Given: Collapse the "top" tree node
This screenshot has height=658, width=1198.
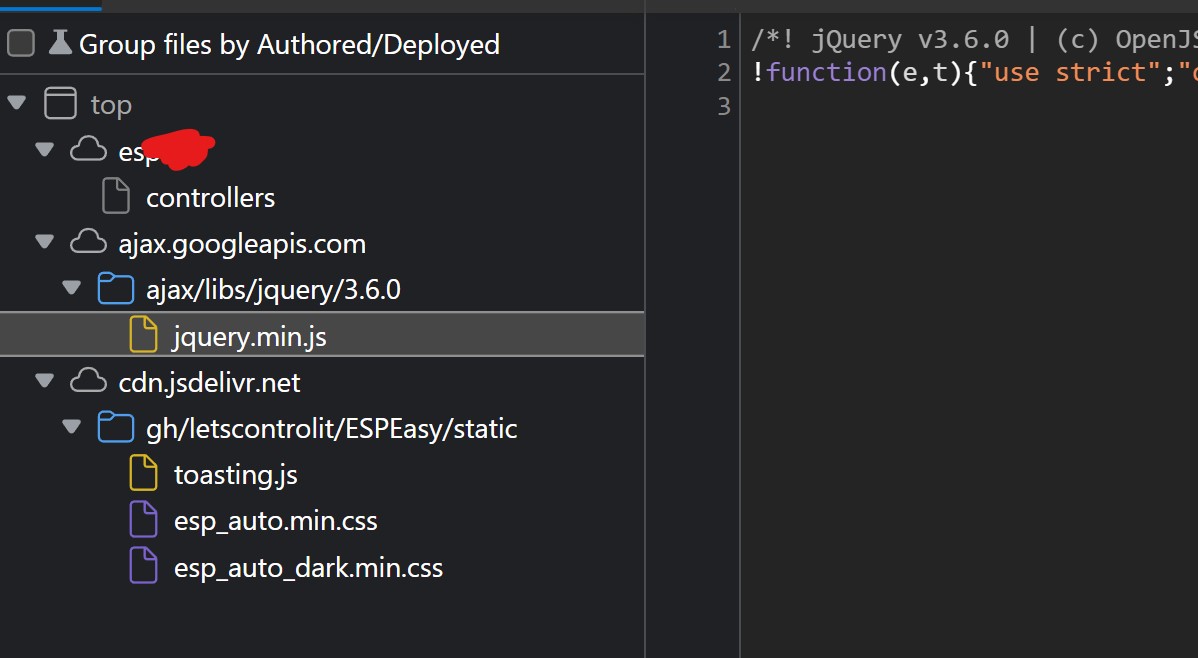Looking at the screenshot, I should 16,103.
